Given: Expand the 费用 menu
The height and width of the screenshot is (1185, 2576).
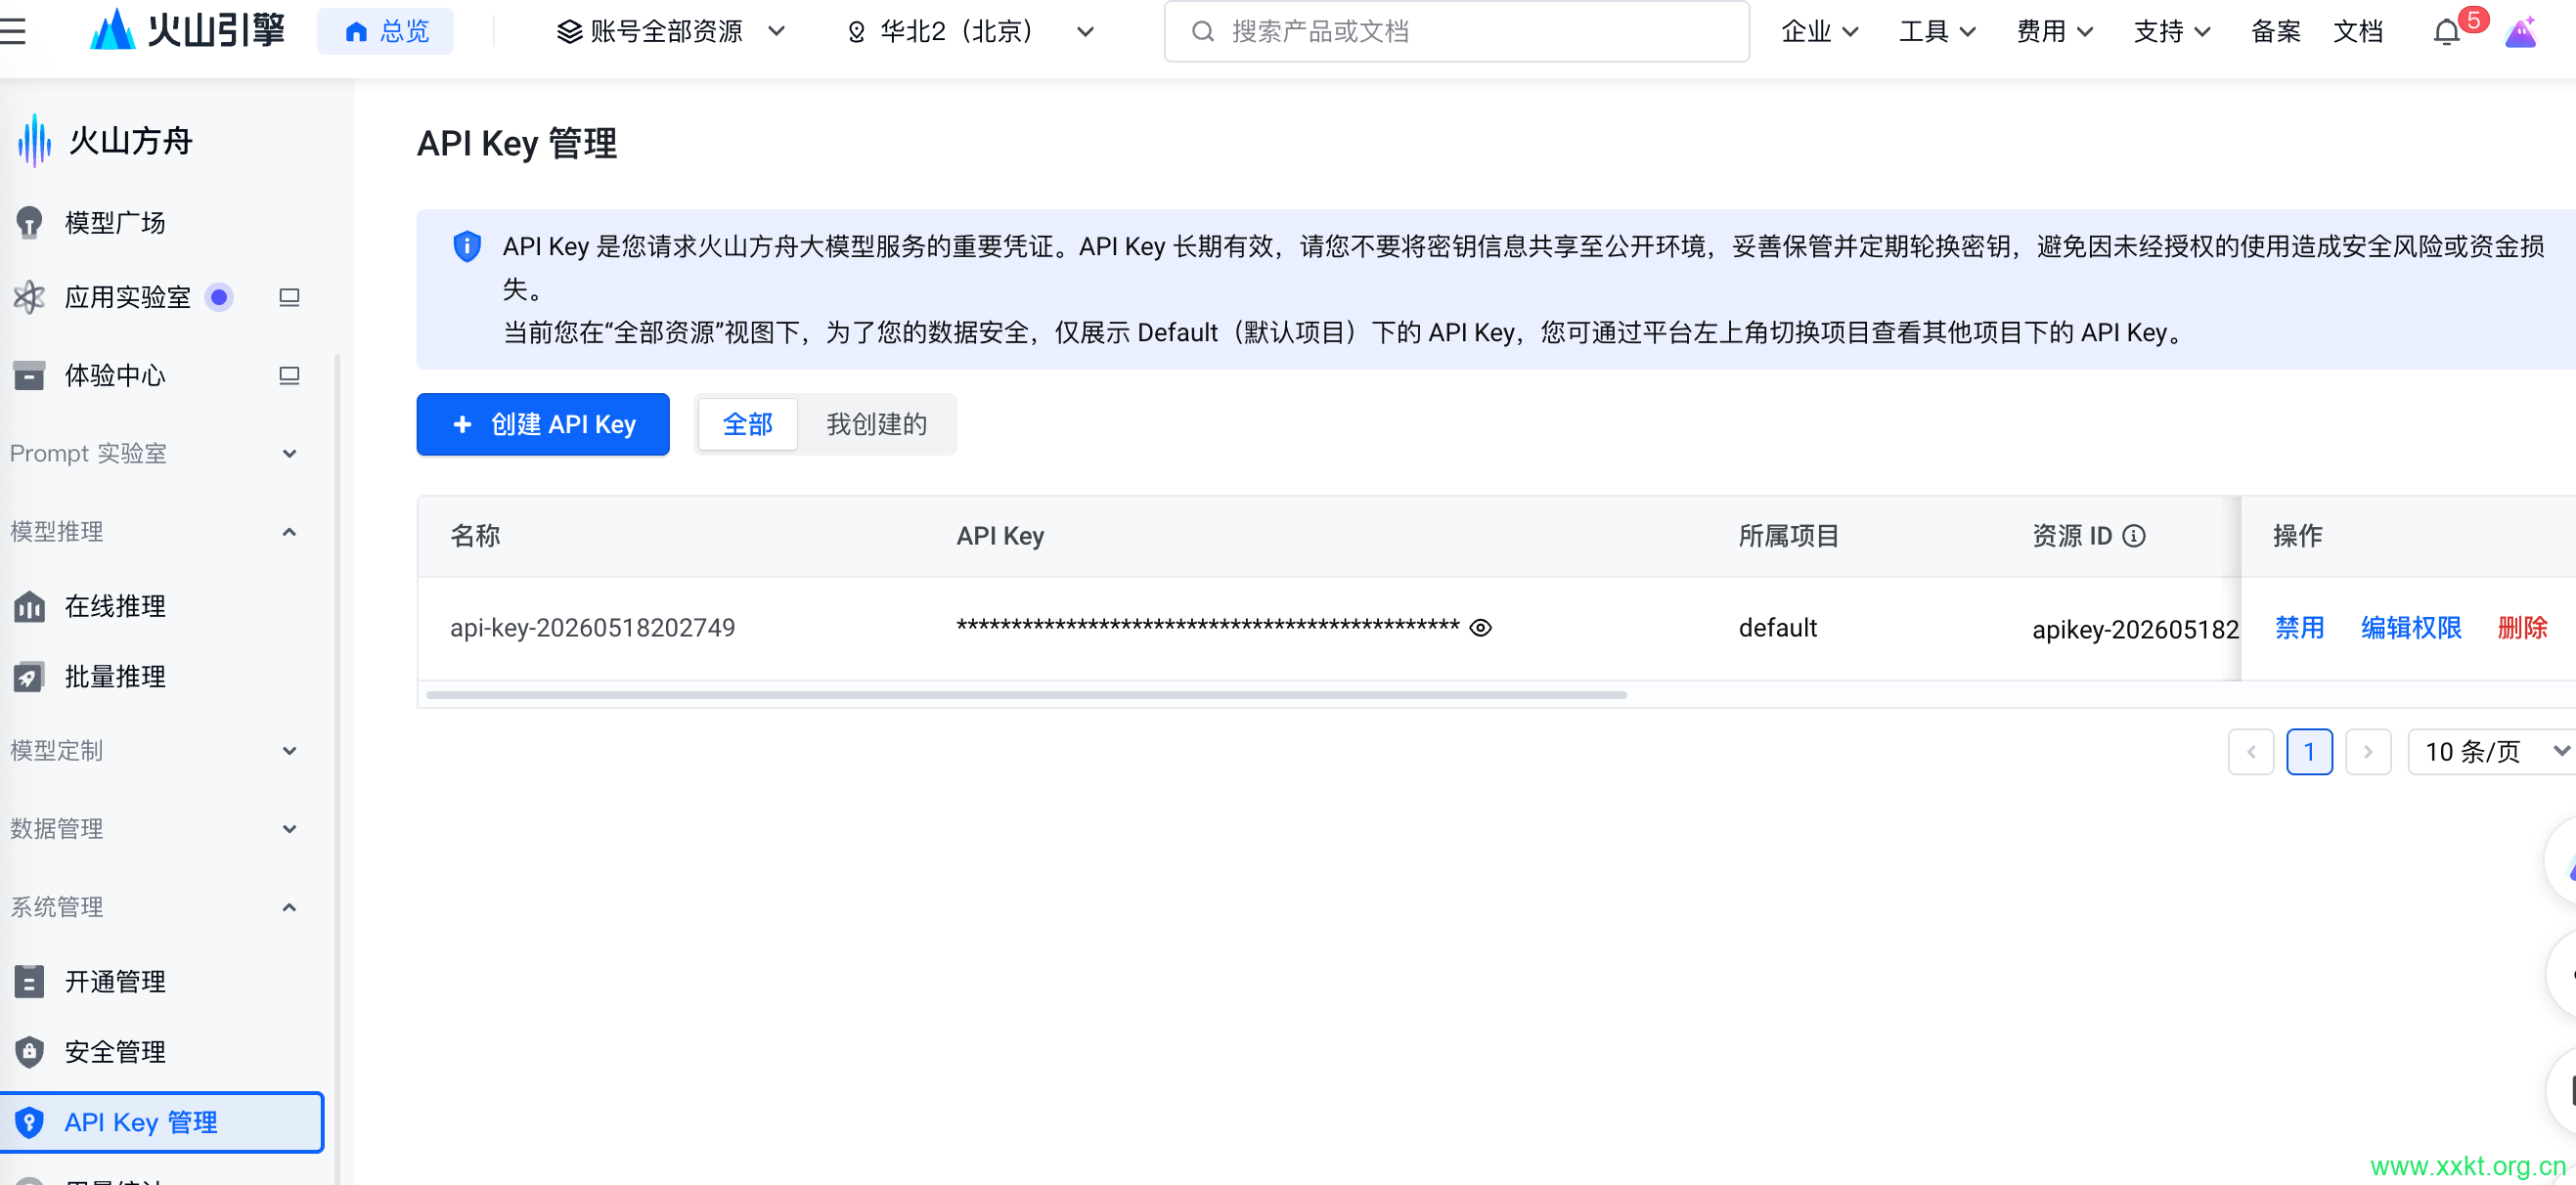Looking at the screenshot, I should tap(2054, 32).
